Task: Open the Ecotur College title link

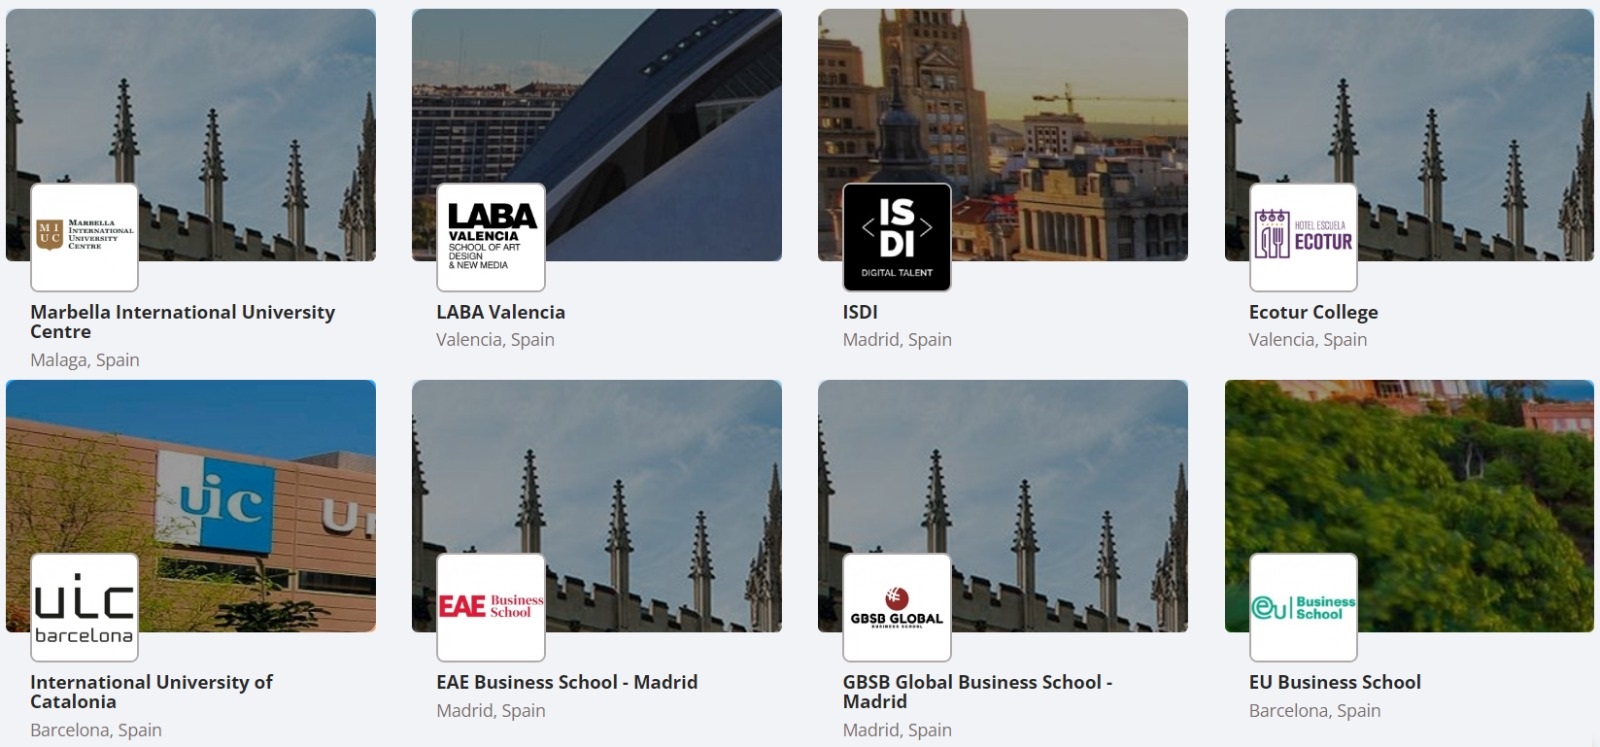Action: point(1313,312)
